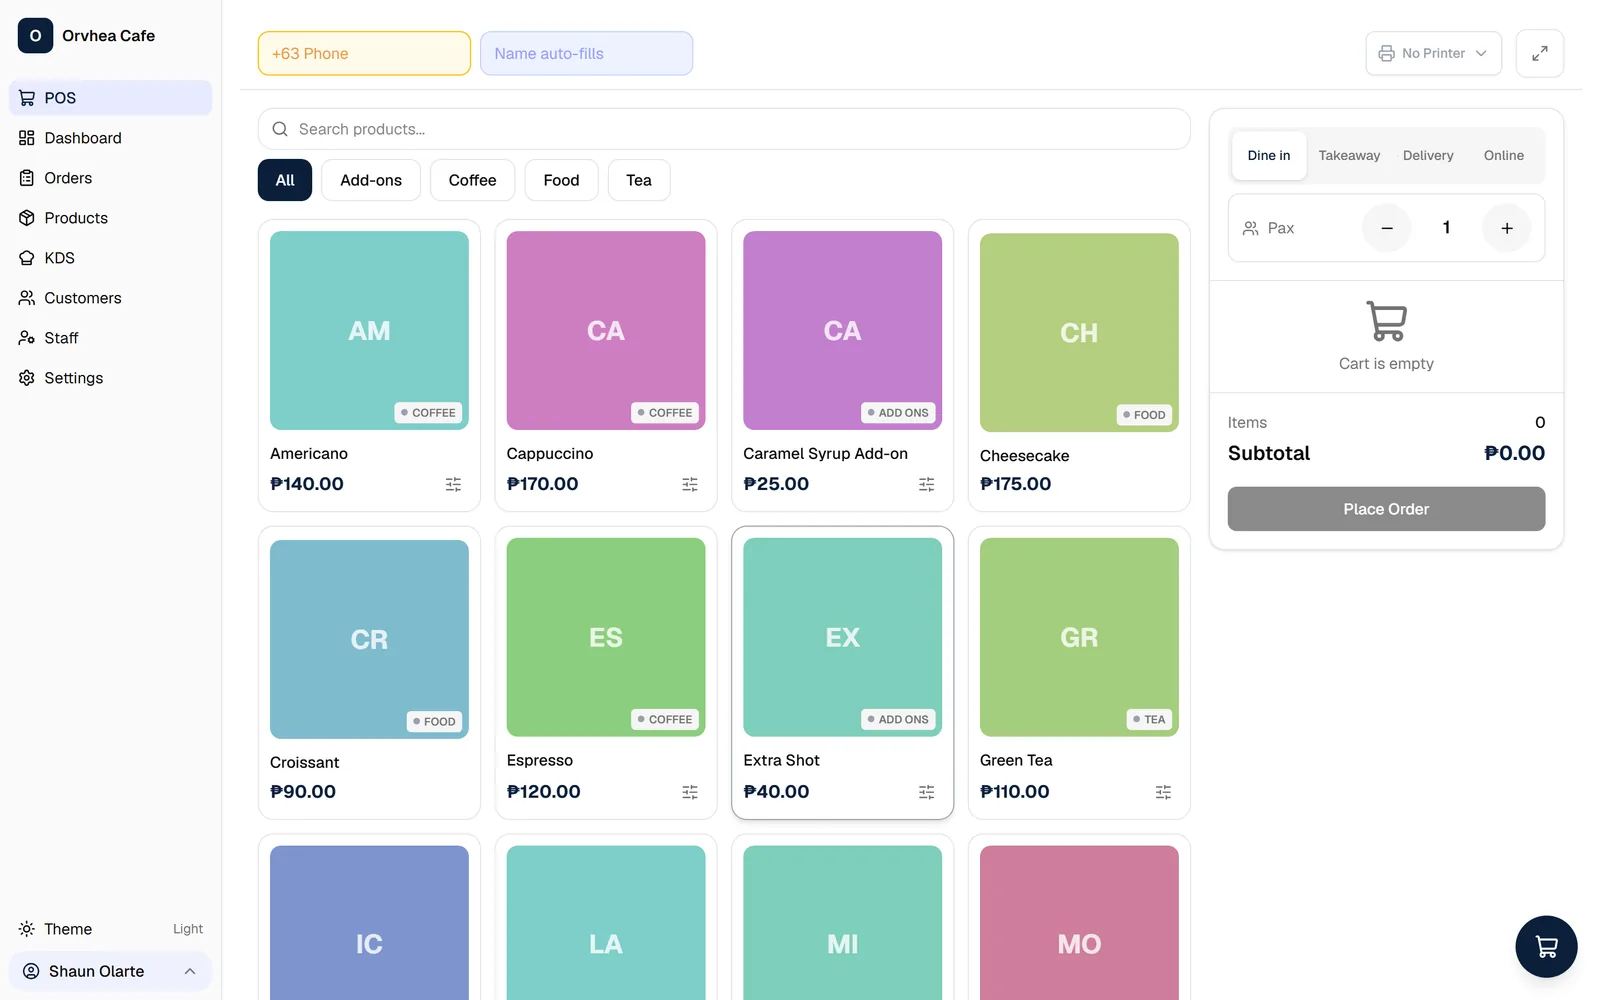The width and height of the screenshot is (1600, 1000).
Task: Open the No Printer dropdown
Action: 1433,53
